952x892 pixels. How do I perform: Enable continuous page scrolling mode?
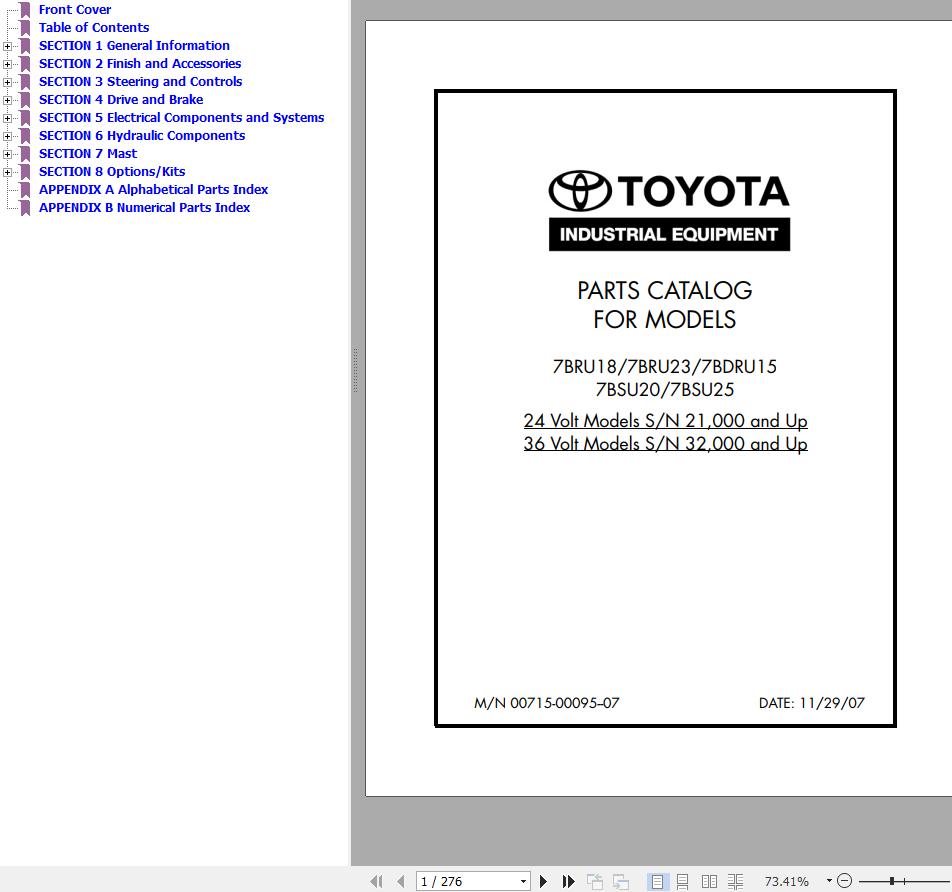click(682, 881)
